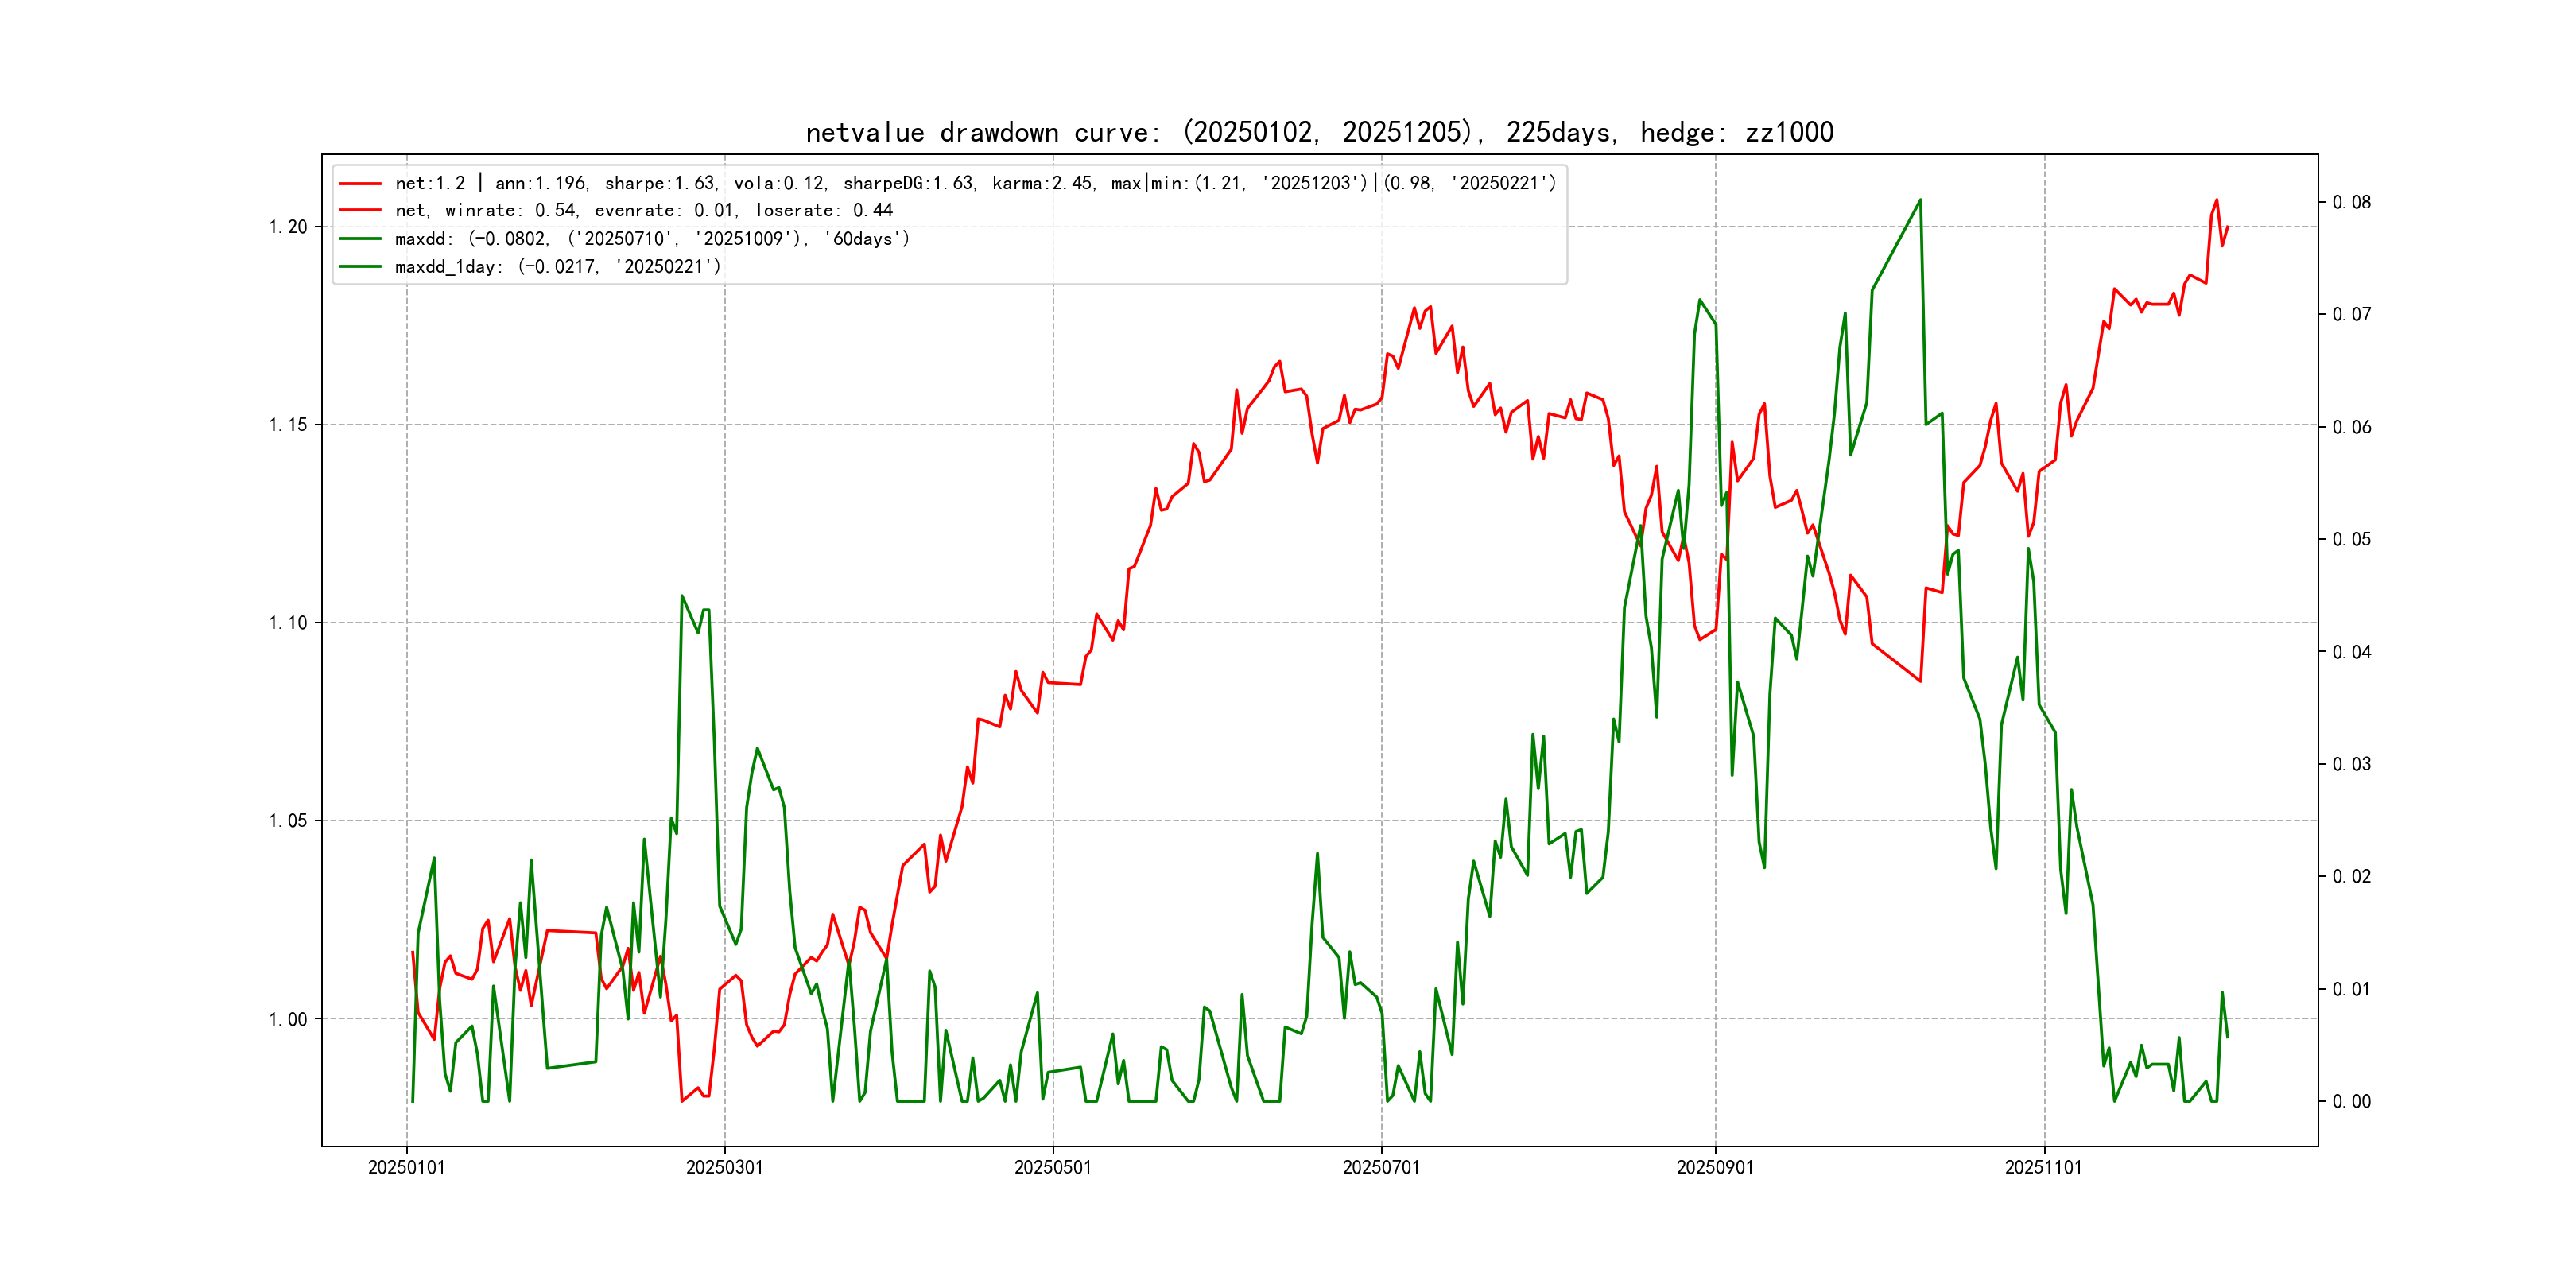The image size is (2576, 1288).
Task: Select the maxdd_1day -0.0217 legend text
Action: pyautogui.click(x=557, y=266)
